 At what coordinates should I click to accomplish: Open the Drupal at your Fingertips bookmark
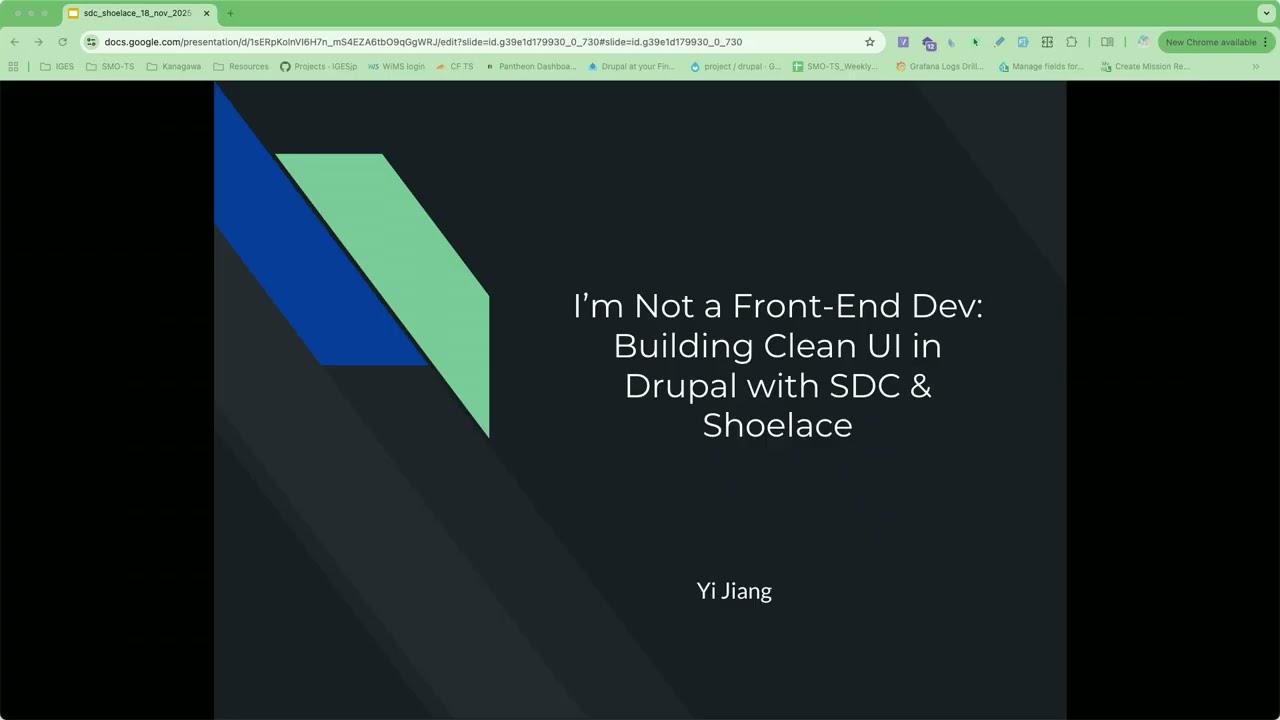point(632,67)
